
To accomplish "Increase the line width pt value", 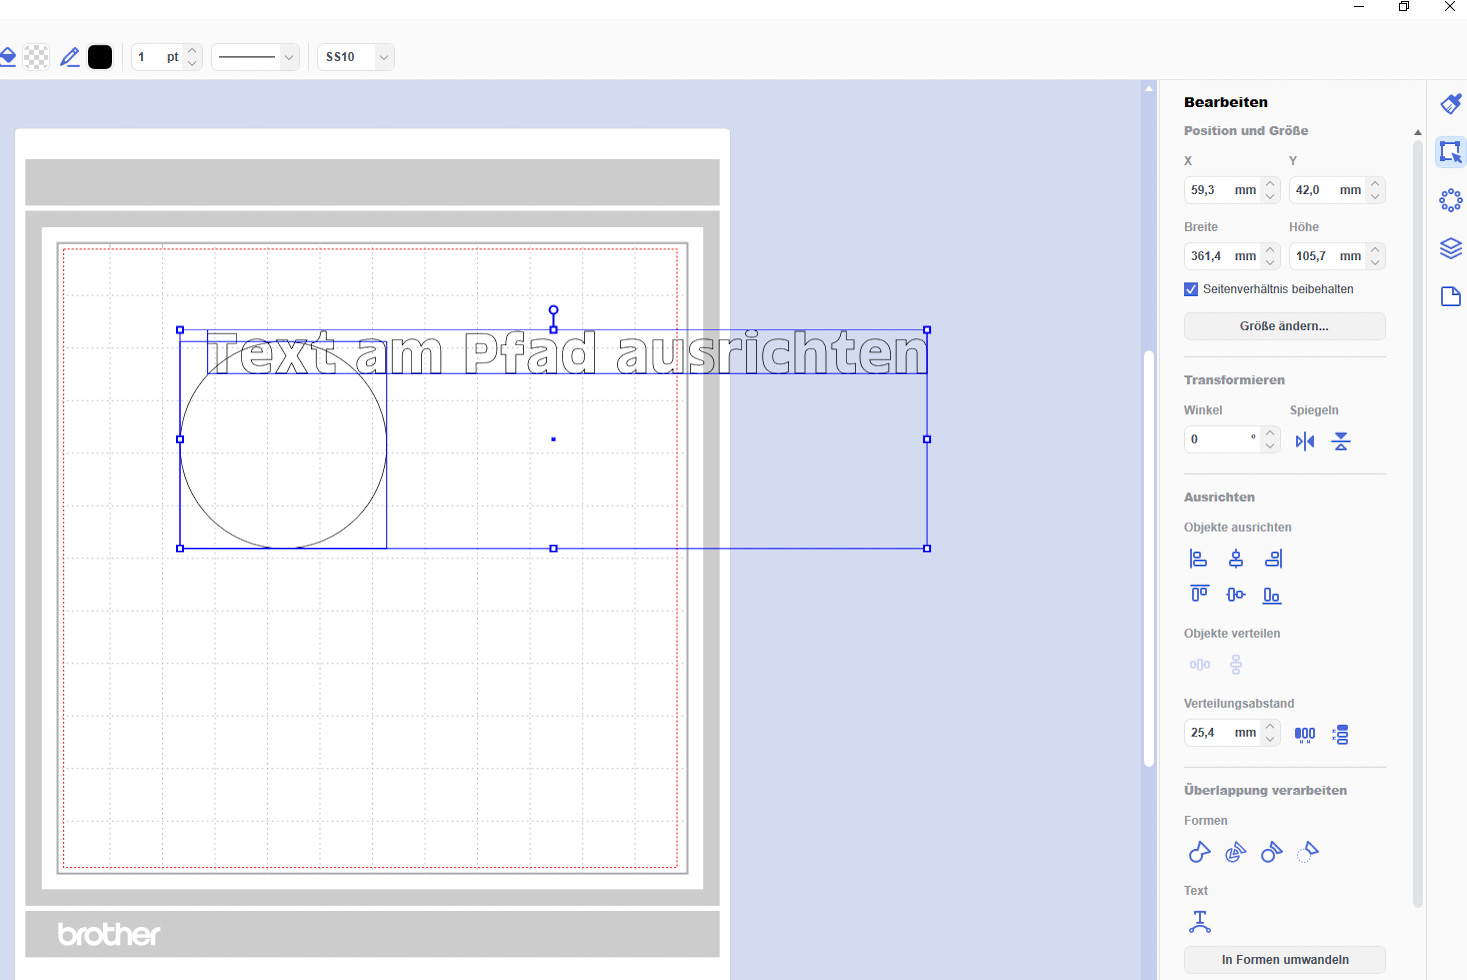I will (x=193, y=51).
